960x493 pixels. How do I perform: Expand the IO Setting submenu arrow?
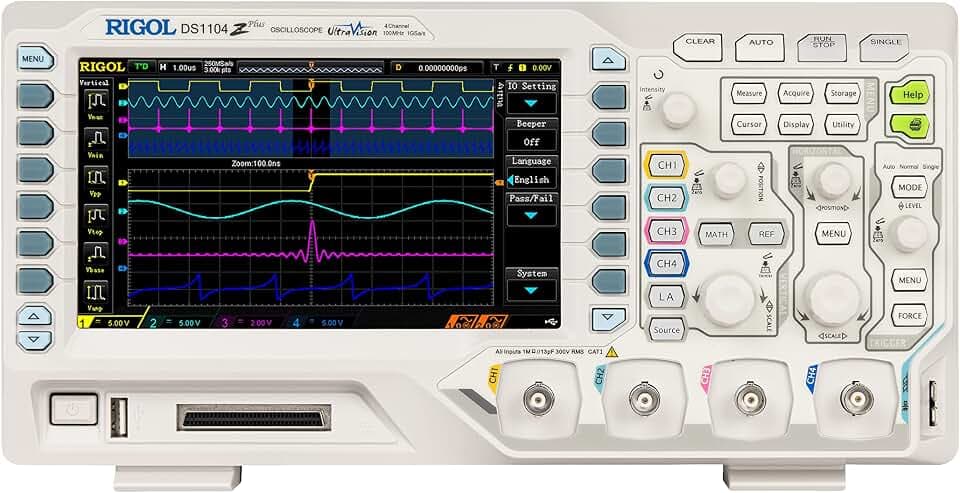pyautogui.click(x=531, y=103)
